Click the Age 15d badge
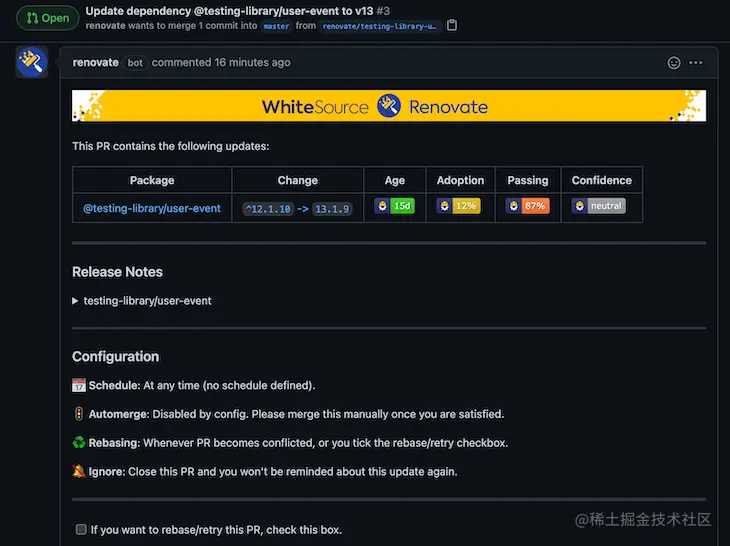This screenshot has width=730, height=546. [394, 206]
